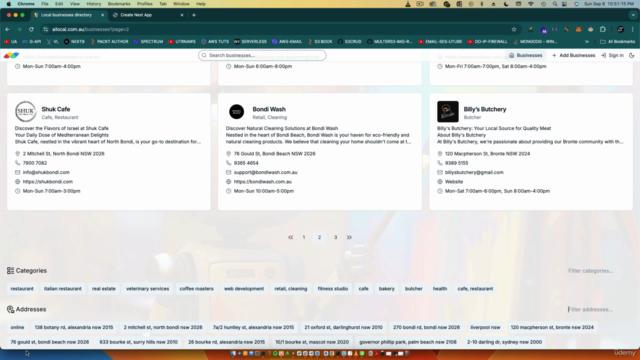Toggle dark mode moon icon
This screenshot has width=640, height=360.
tap(631, 55)
